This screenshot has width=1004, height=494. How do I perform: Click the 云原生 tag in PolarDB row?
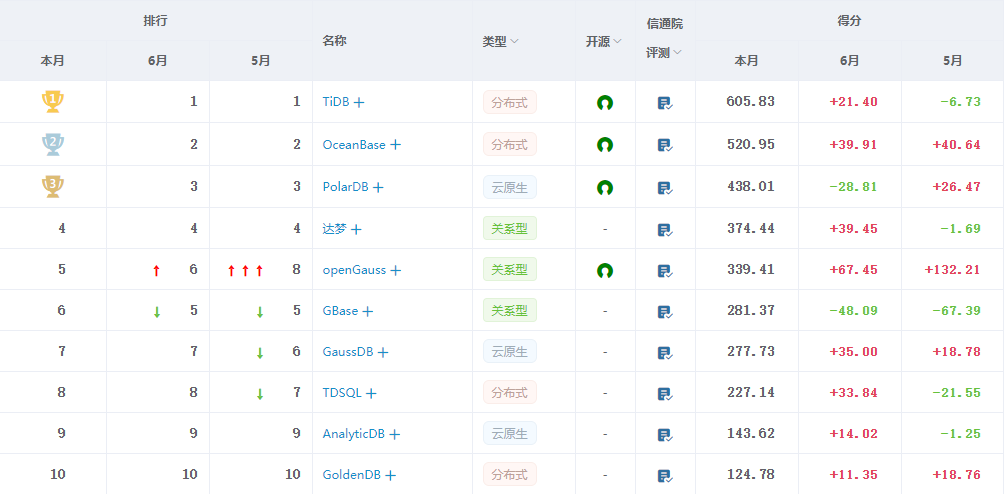point(510,187)
